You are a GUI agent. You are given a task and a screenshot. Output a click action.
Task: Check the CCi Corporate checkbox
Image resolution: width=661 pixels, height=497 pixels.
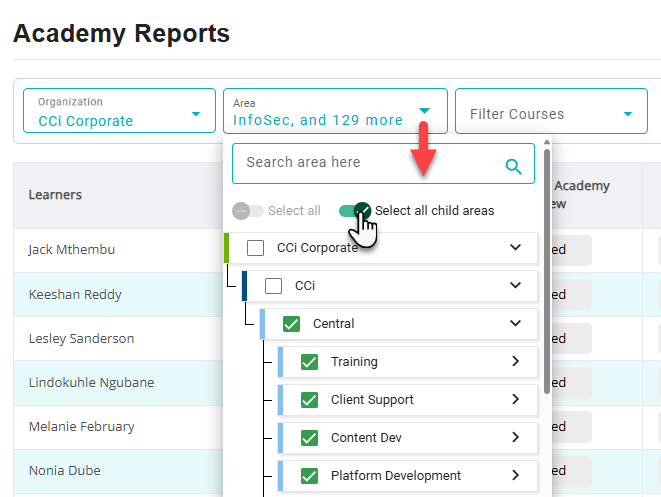256,248
